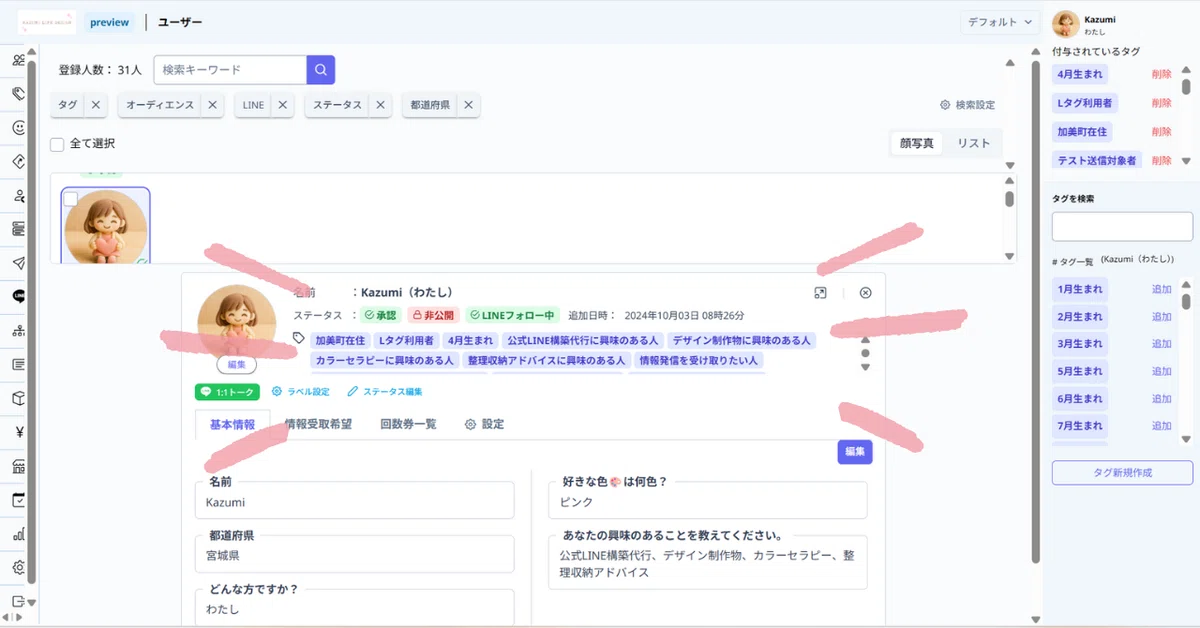Viewport: 1200px width, 628px height.
Task: Remove the LINE filter chip
Action: tap(283, 104)
